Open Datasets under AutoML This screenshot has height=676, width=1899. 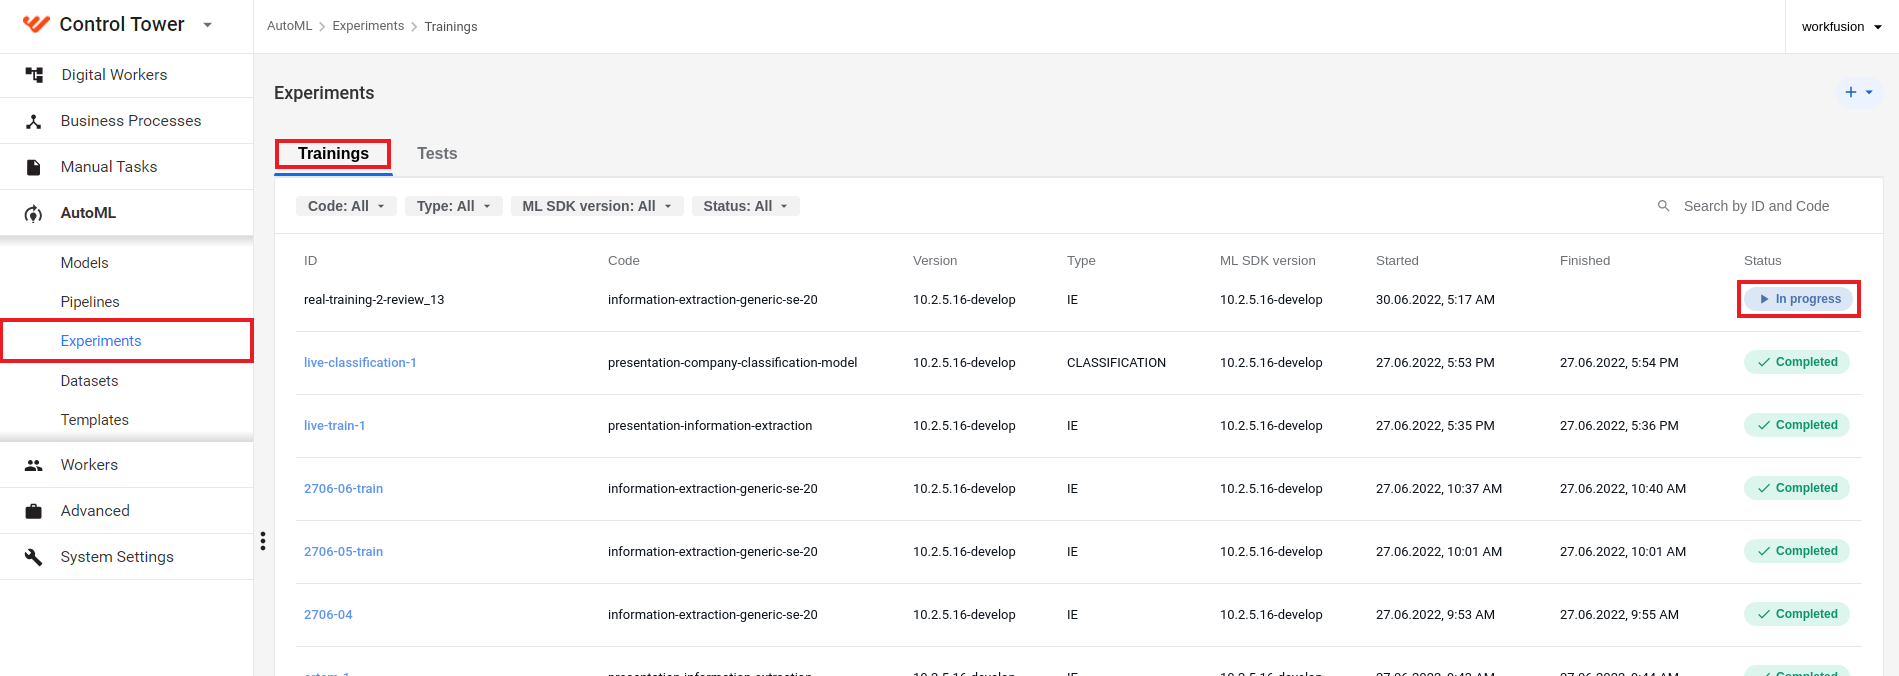[89, 381]
